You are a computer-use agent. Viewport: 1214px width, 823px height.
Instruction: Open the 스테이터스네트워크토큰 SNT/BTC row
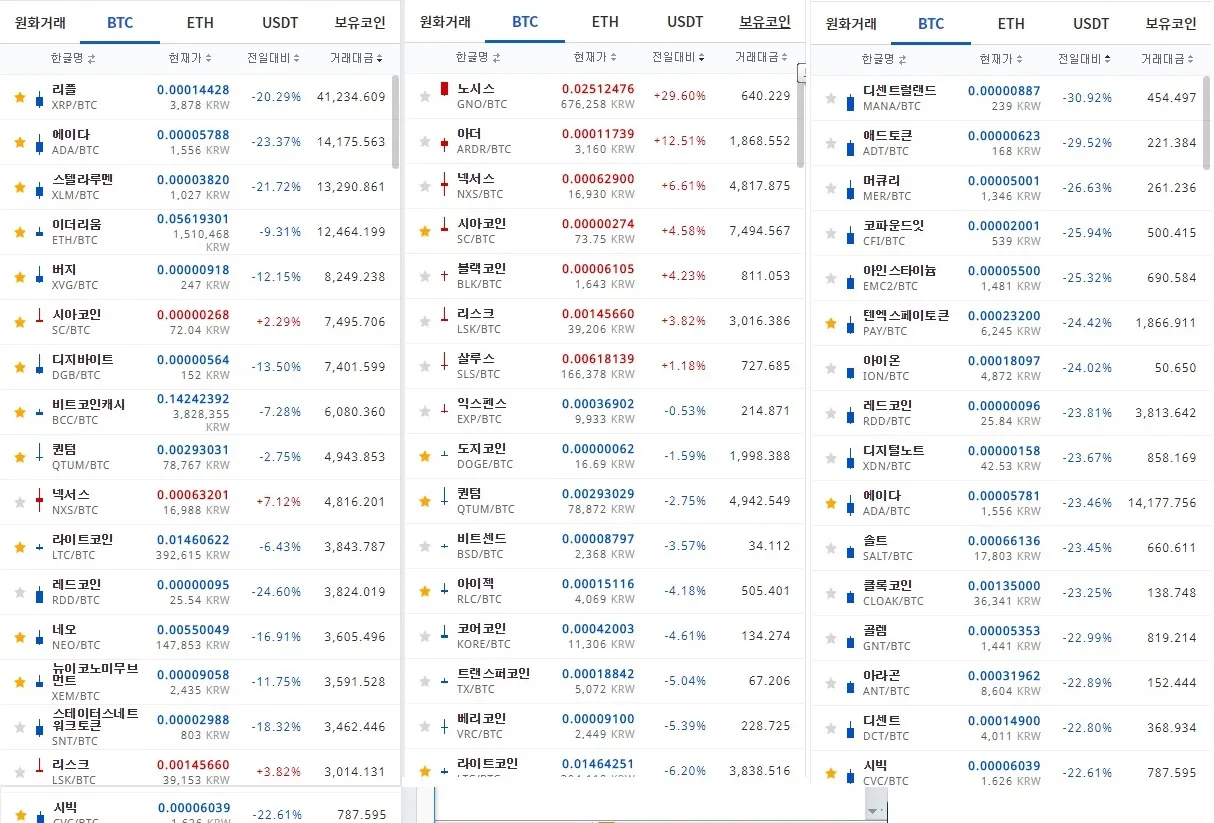pyautogui.click(x=198, y=727)
